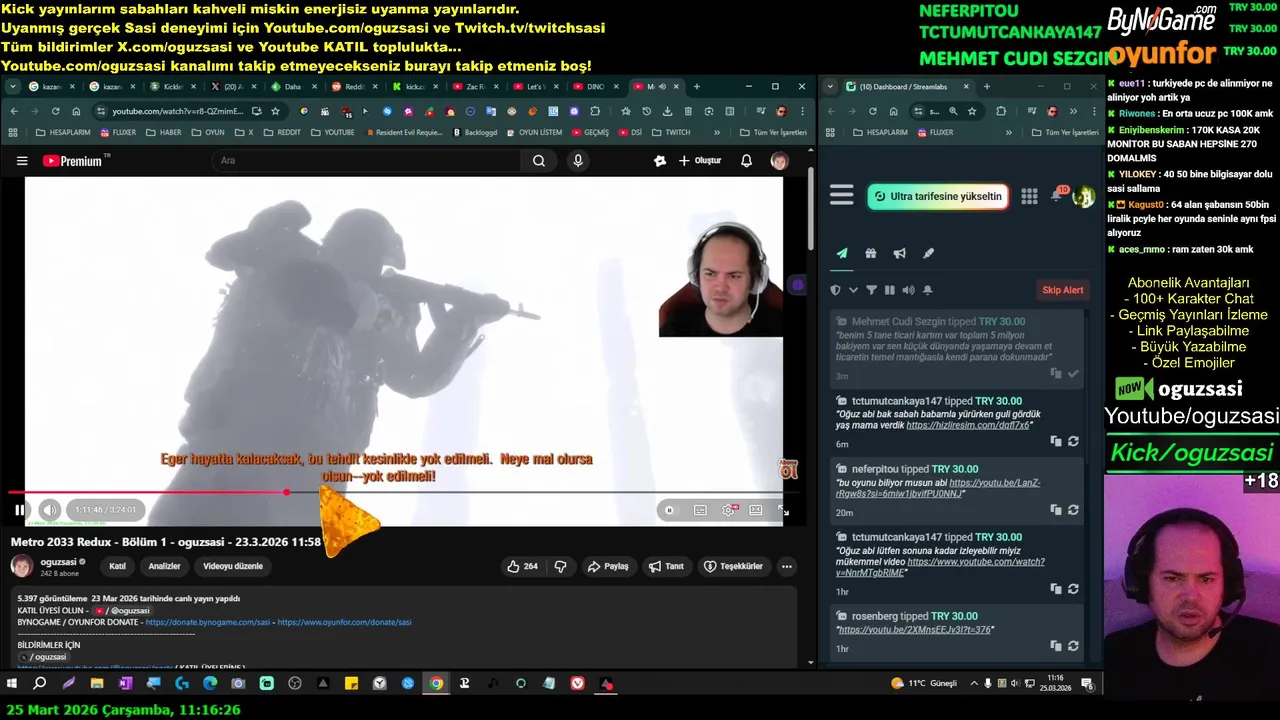
Task: Open the Backloggd bookmark
Action: tap(475, 132)
